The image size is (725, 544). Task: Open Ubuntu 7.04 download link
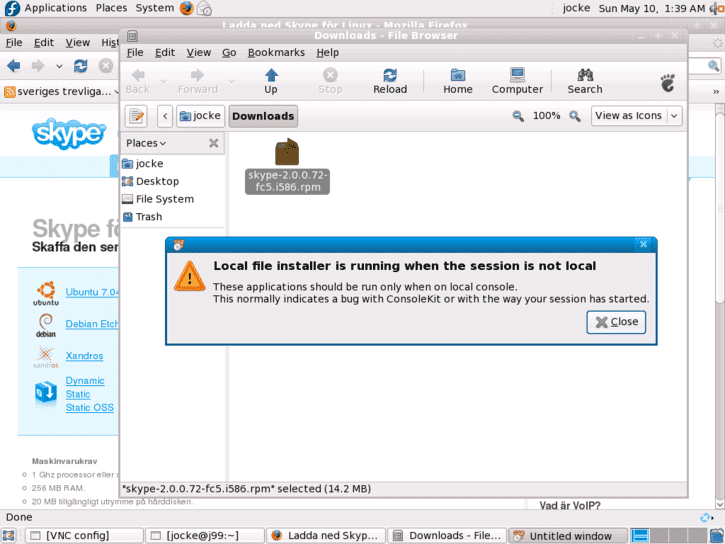[92, 292]
